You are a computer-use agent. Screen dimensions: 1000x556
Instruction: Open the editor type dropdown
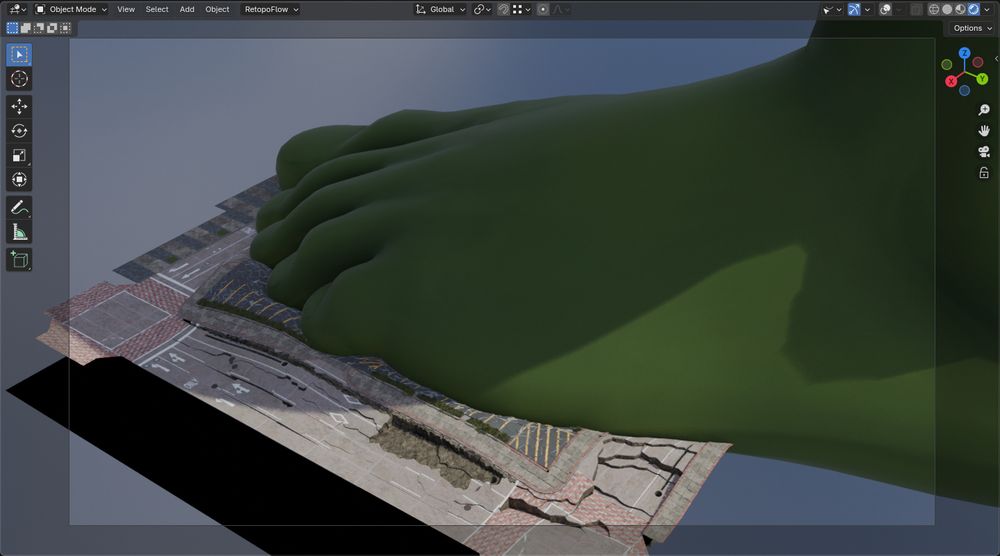17,10
